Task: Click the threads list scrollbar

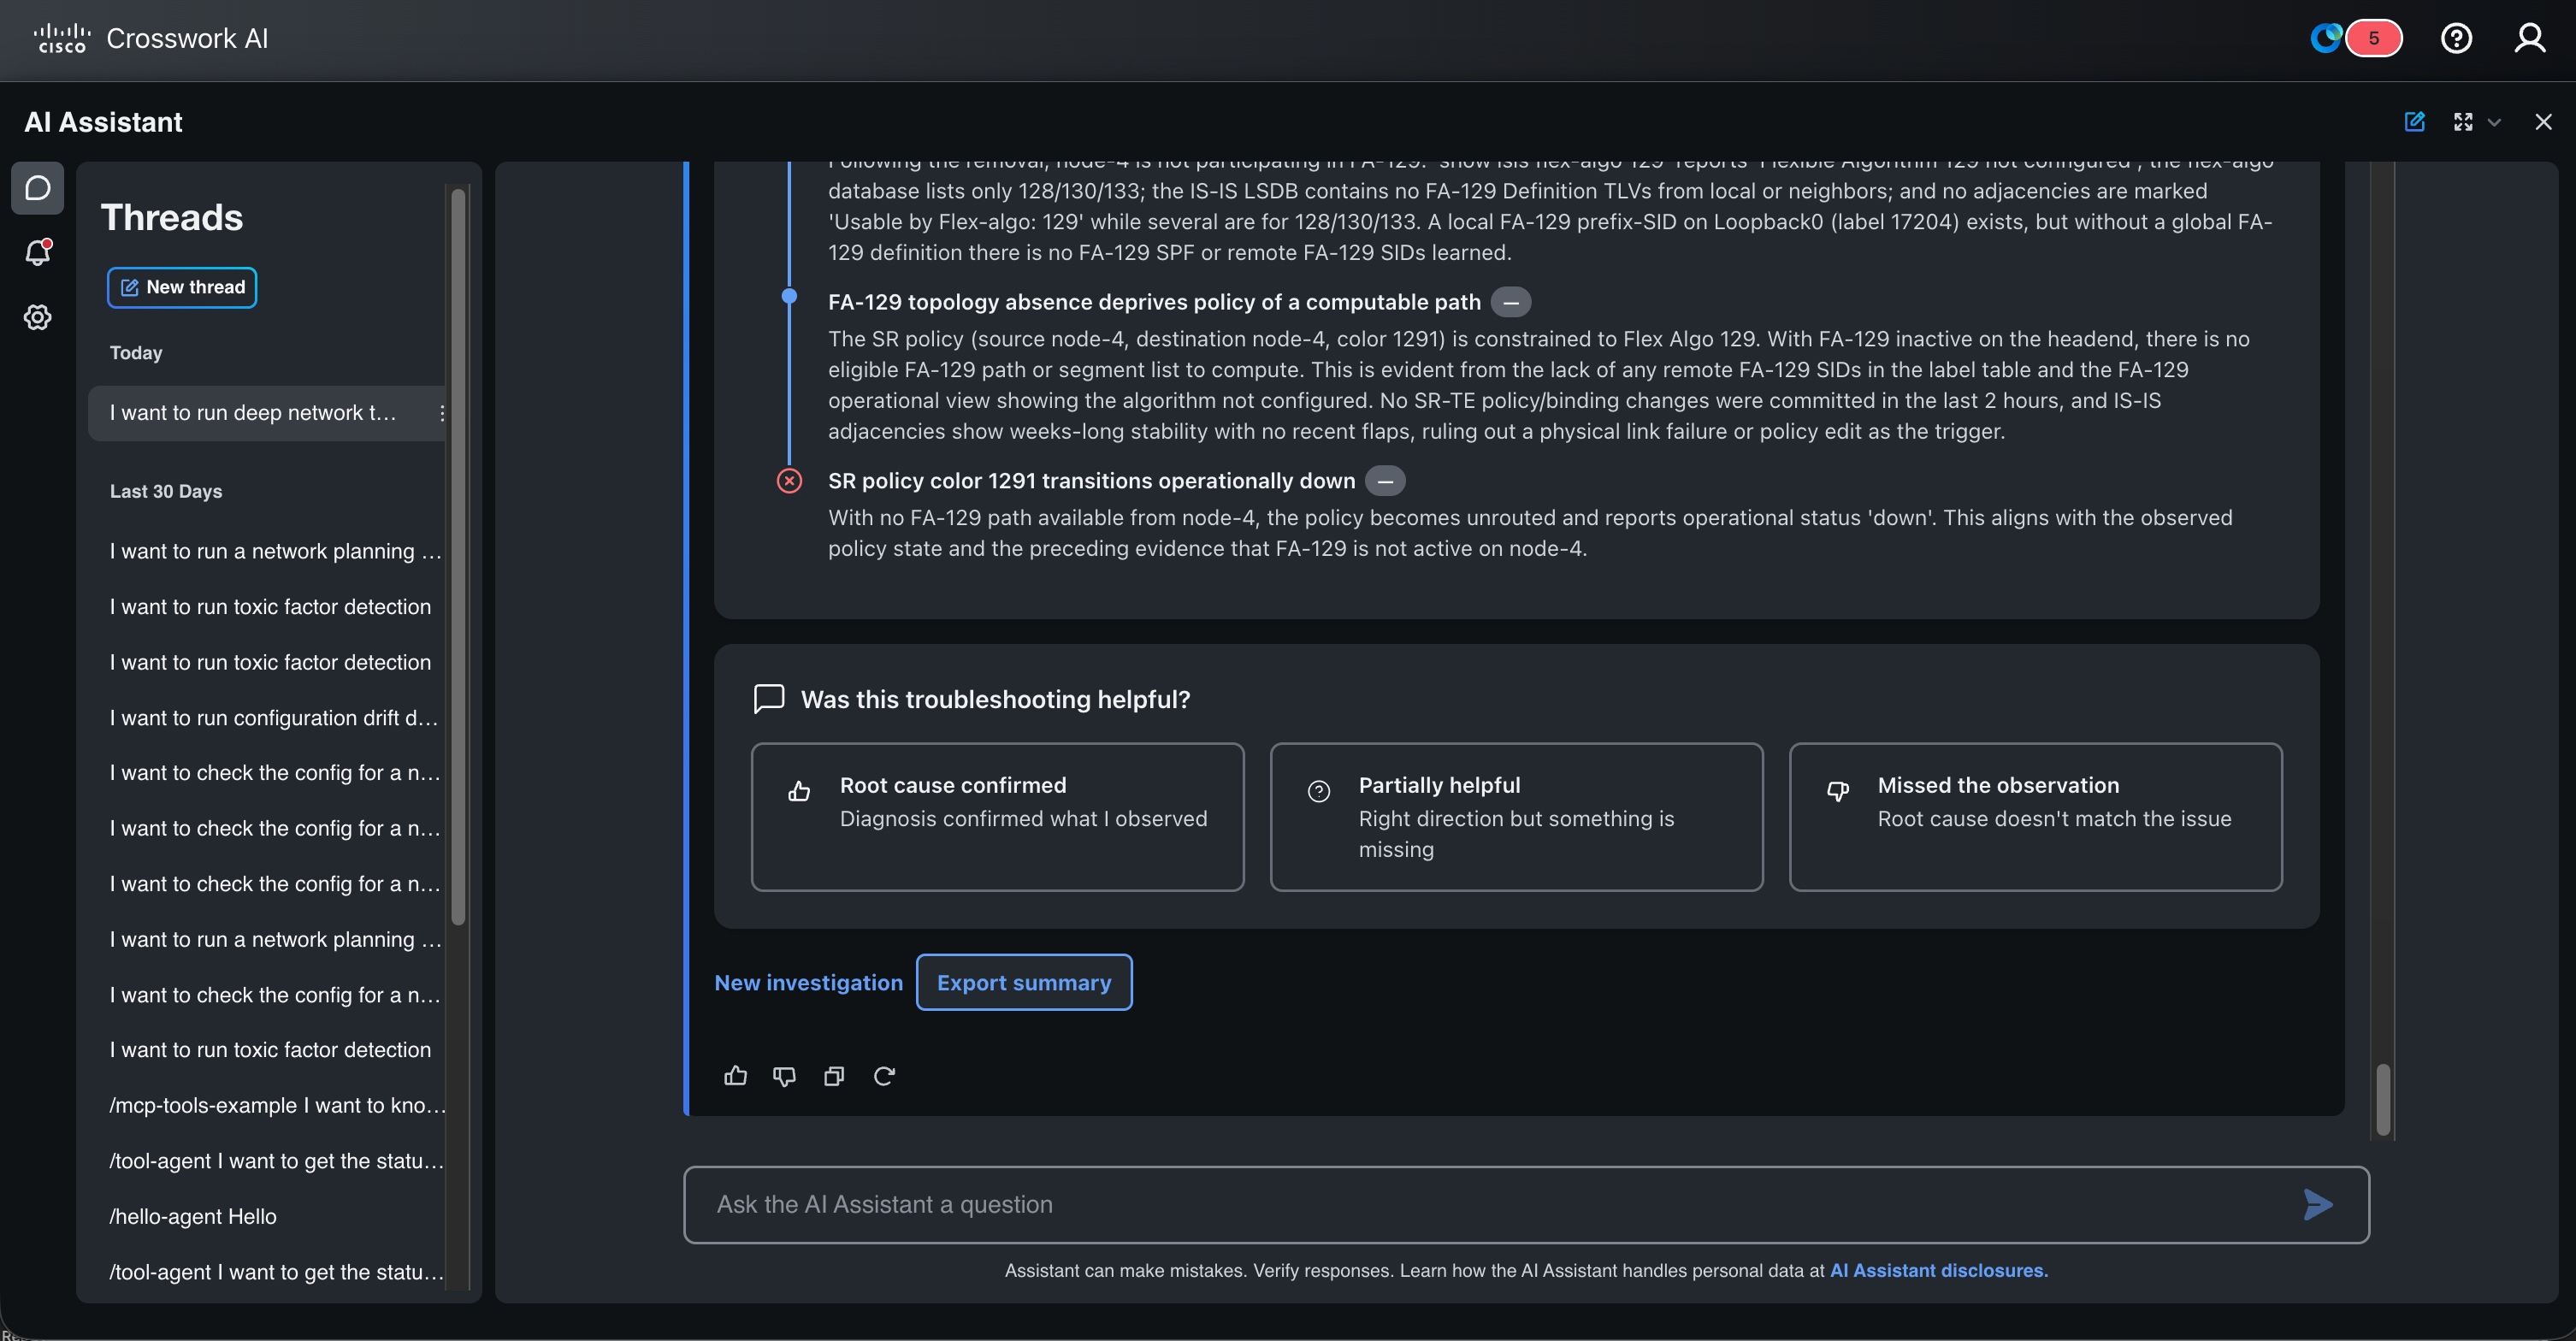Action: click(458, 556)
